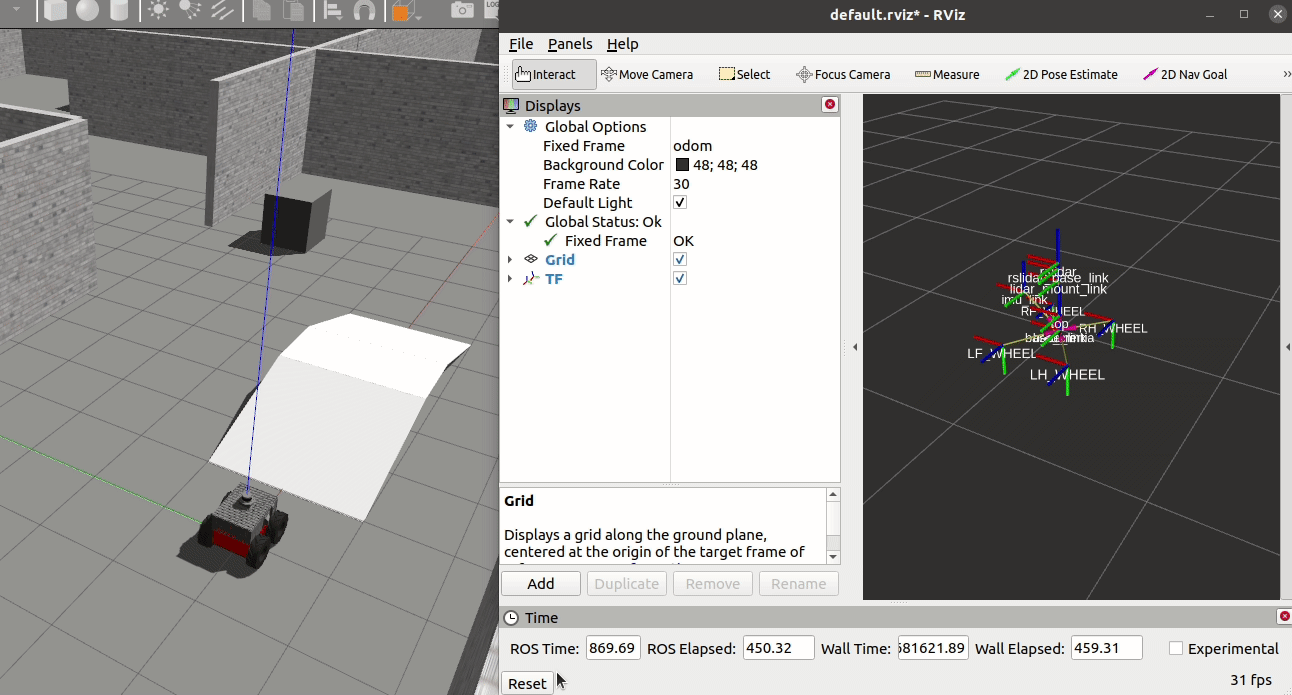Viewport: 1292px width, 695px height.
Task: Click the Grid display icon
Action: pyautogui.click(x=530, y=260)
